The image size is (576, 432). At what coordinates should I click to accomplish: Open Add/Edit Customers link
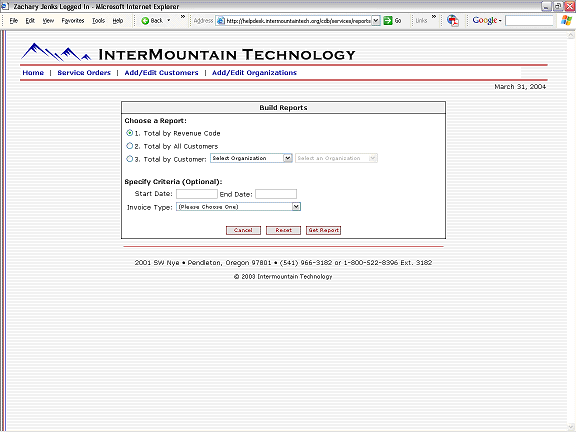[161, 73]
